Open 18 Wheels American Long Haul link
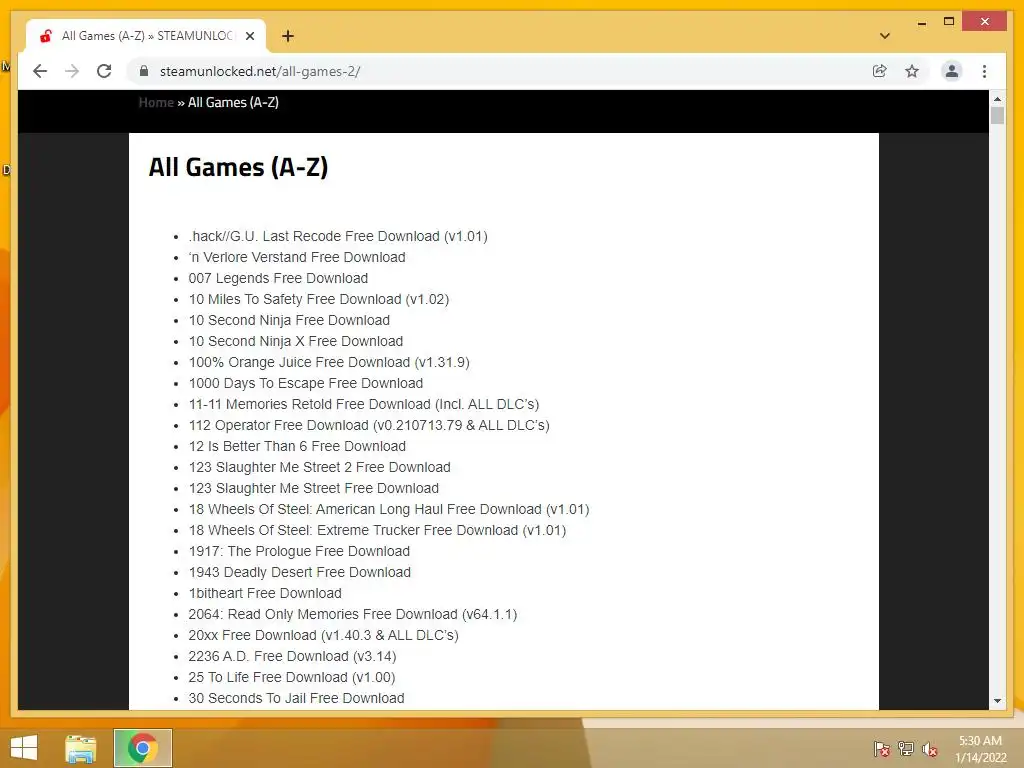Viewport: 1024px width, 768px height. [389, 509]
